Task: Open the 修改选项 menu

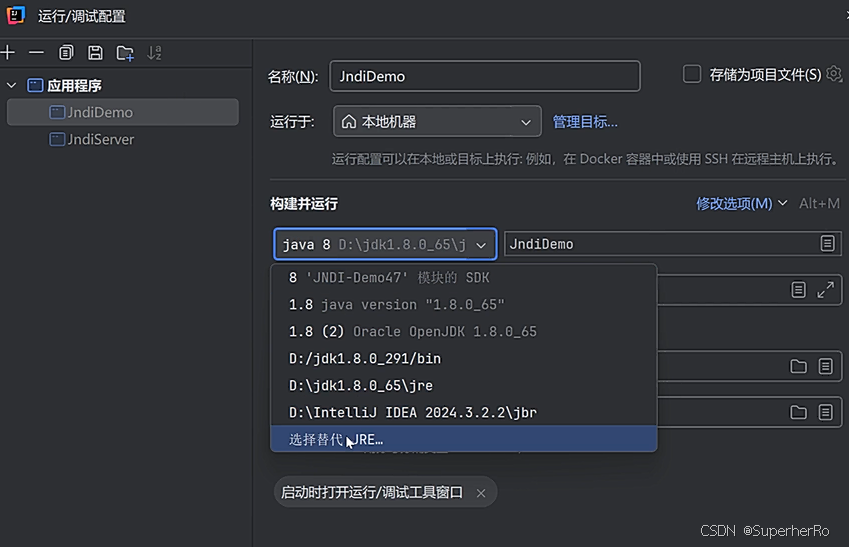Action: coord(741,204)
